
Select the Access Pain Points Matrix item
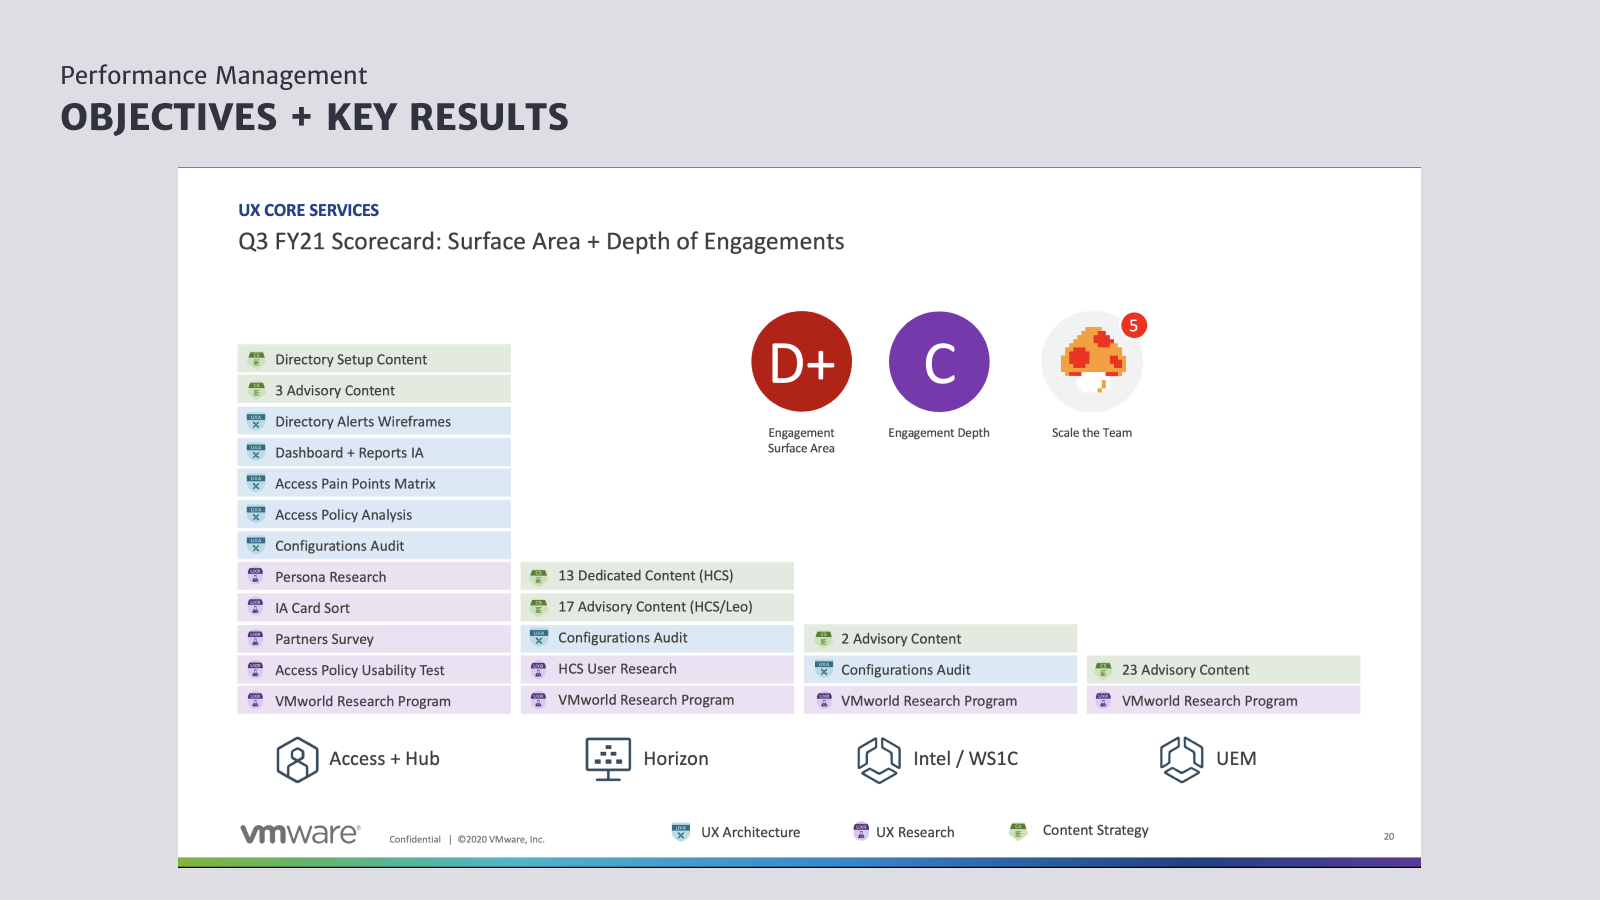click(374, 484)
